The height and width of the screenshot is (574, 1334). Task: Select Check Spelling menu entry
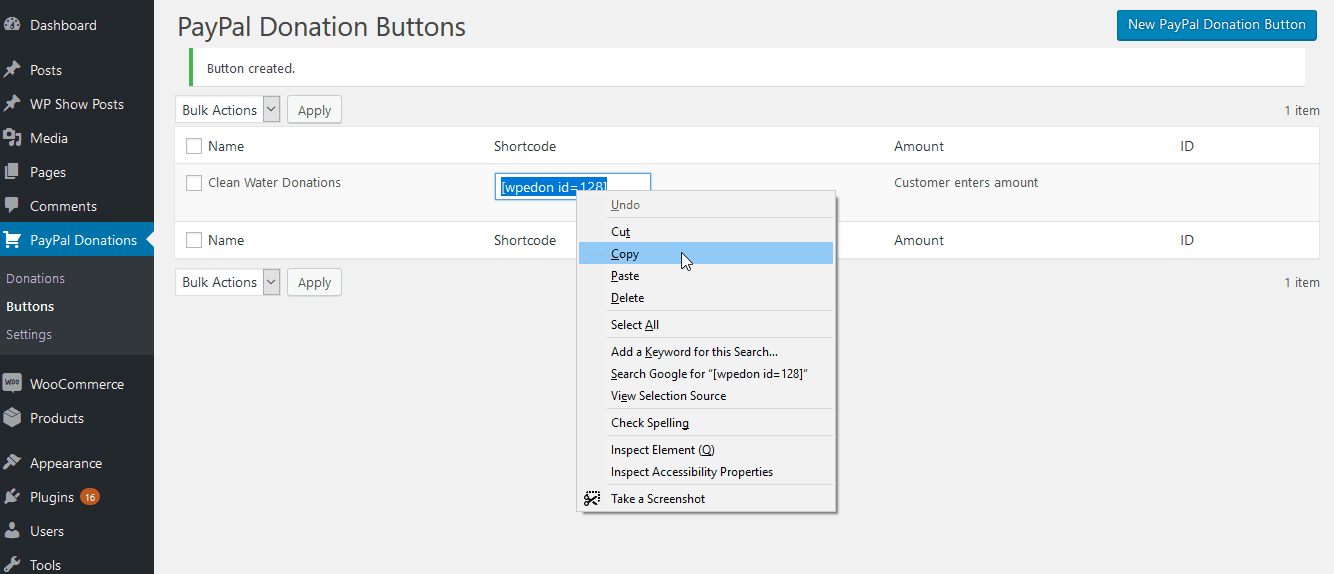click(x=706, y=423)
